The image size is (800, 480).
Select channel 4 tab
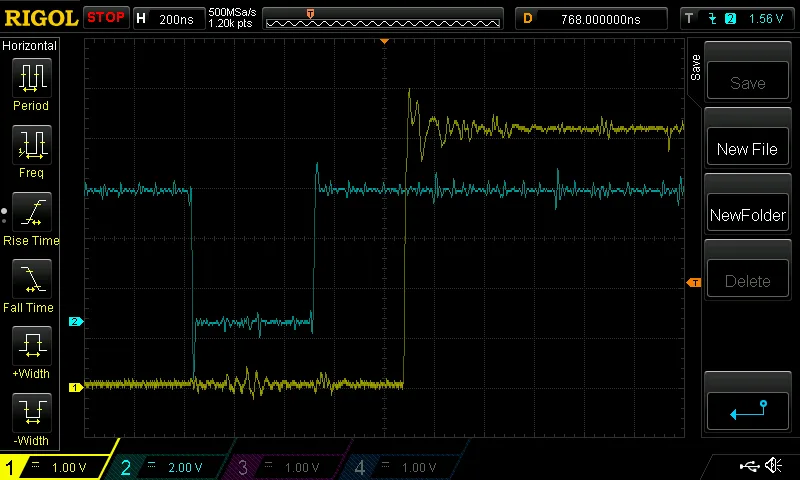[x=403, y=467]
